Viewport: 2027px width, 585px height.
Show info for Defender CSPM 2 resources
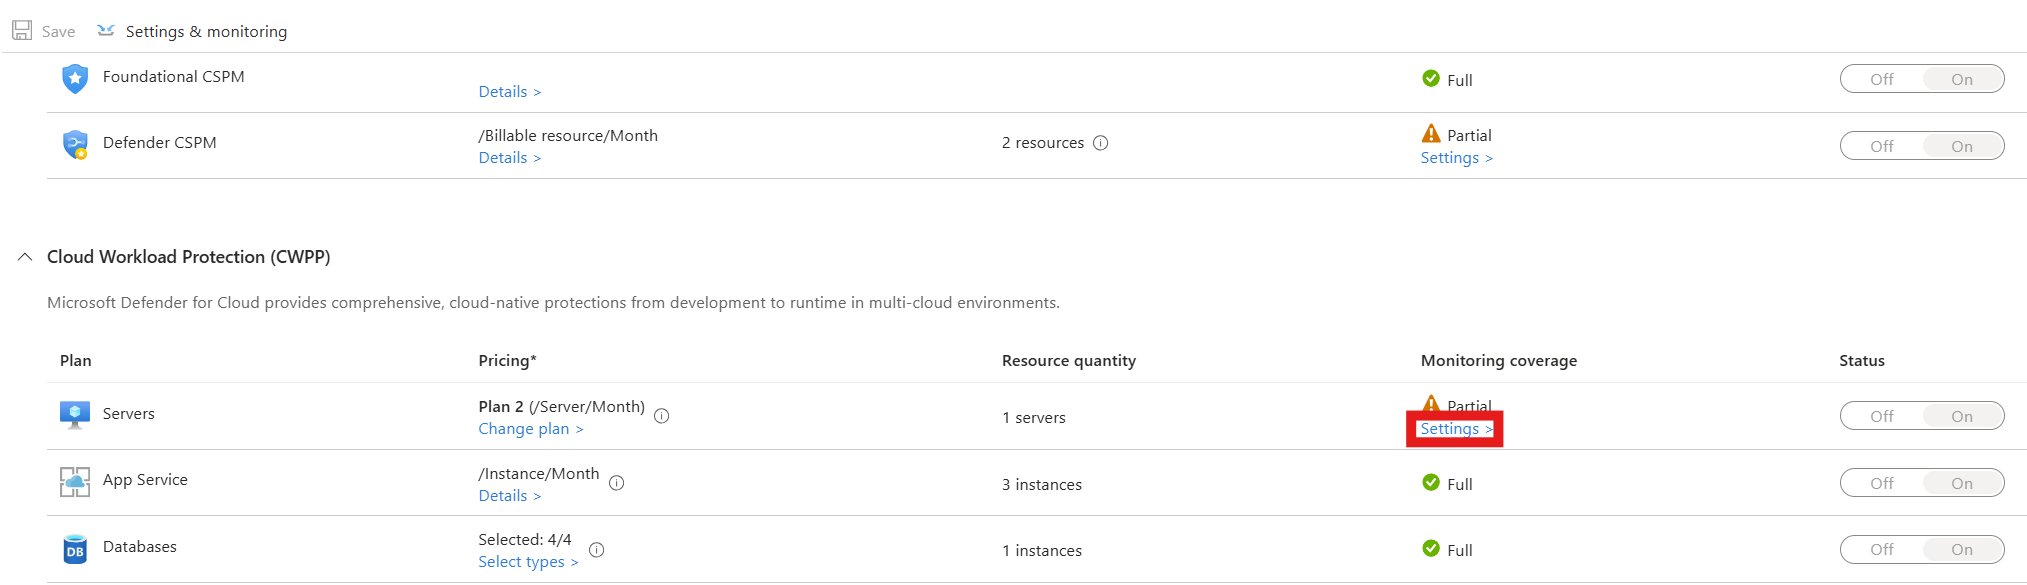pos(1101,143)
